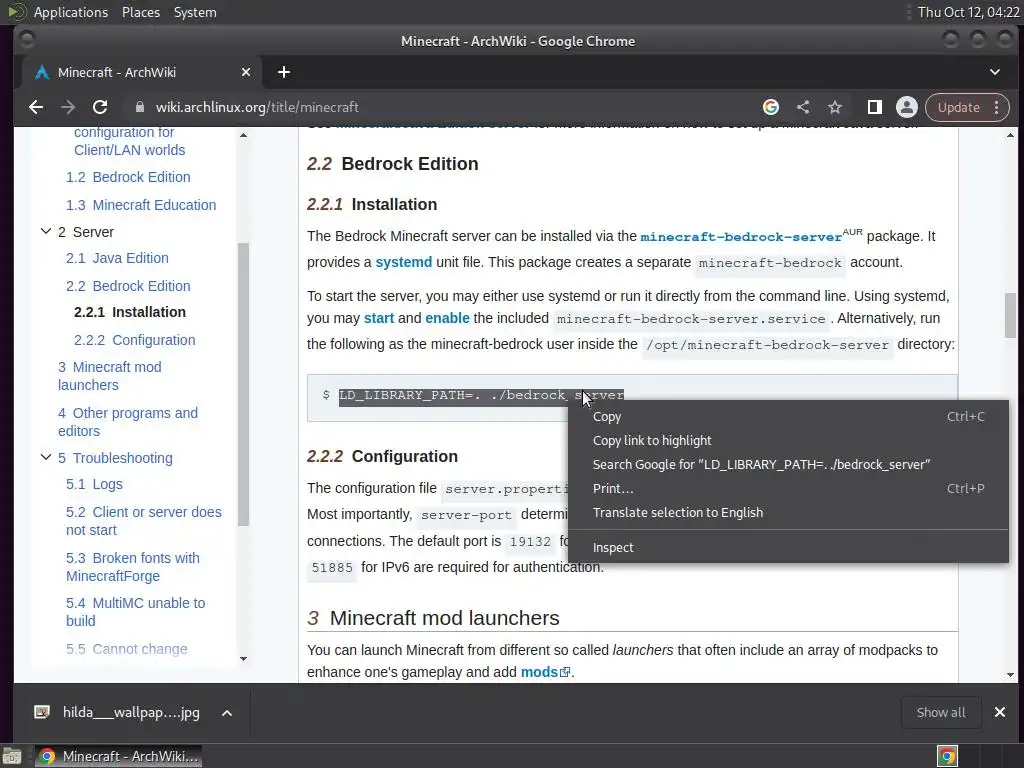Click the forward navigation arrow
This screenshot has height=768, width=1024.
coord(68,107)
